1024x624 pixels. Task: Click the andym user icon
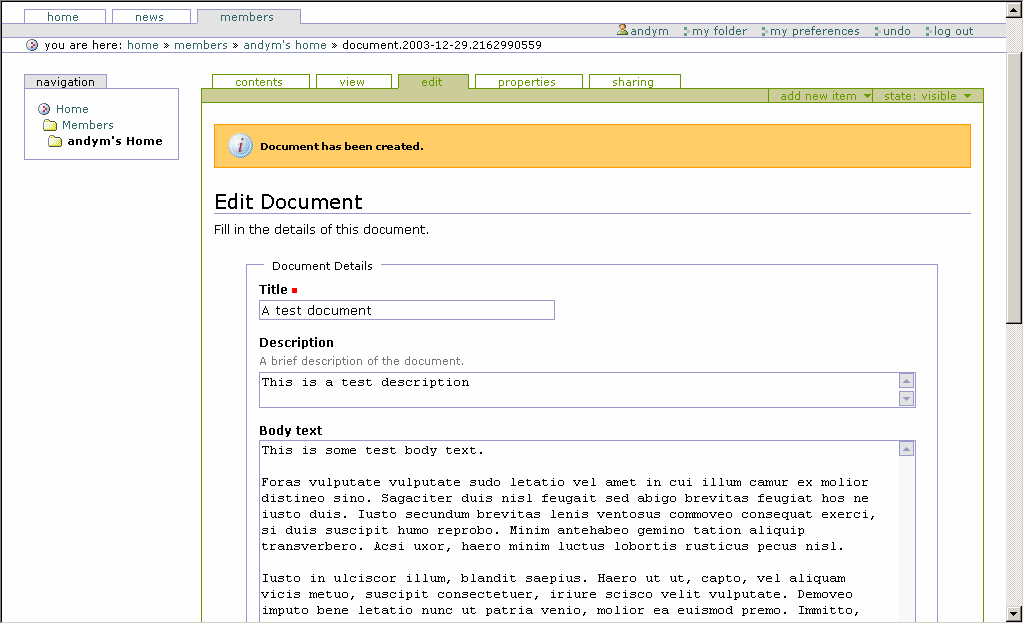click(x=623, y=31)
